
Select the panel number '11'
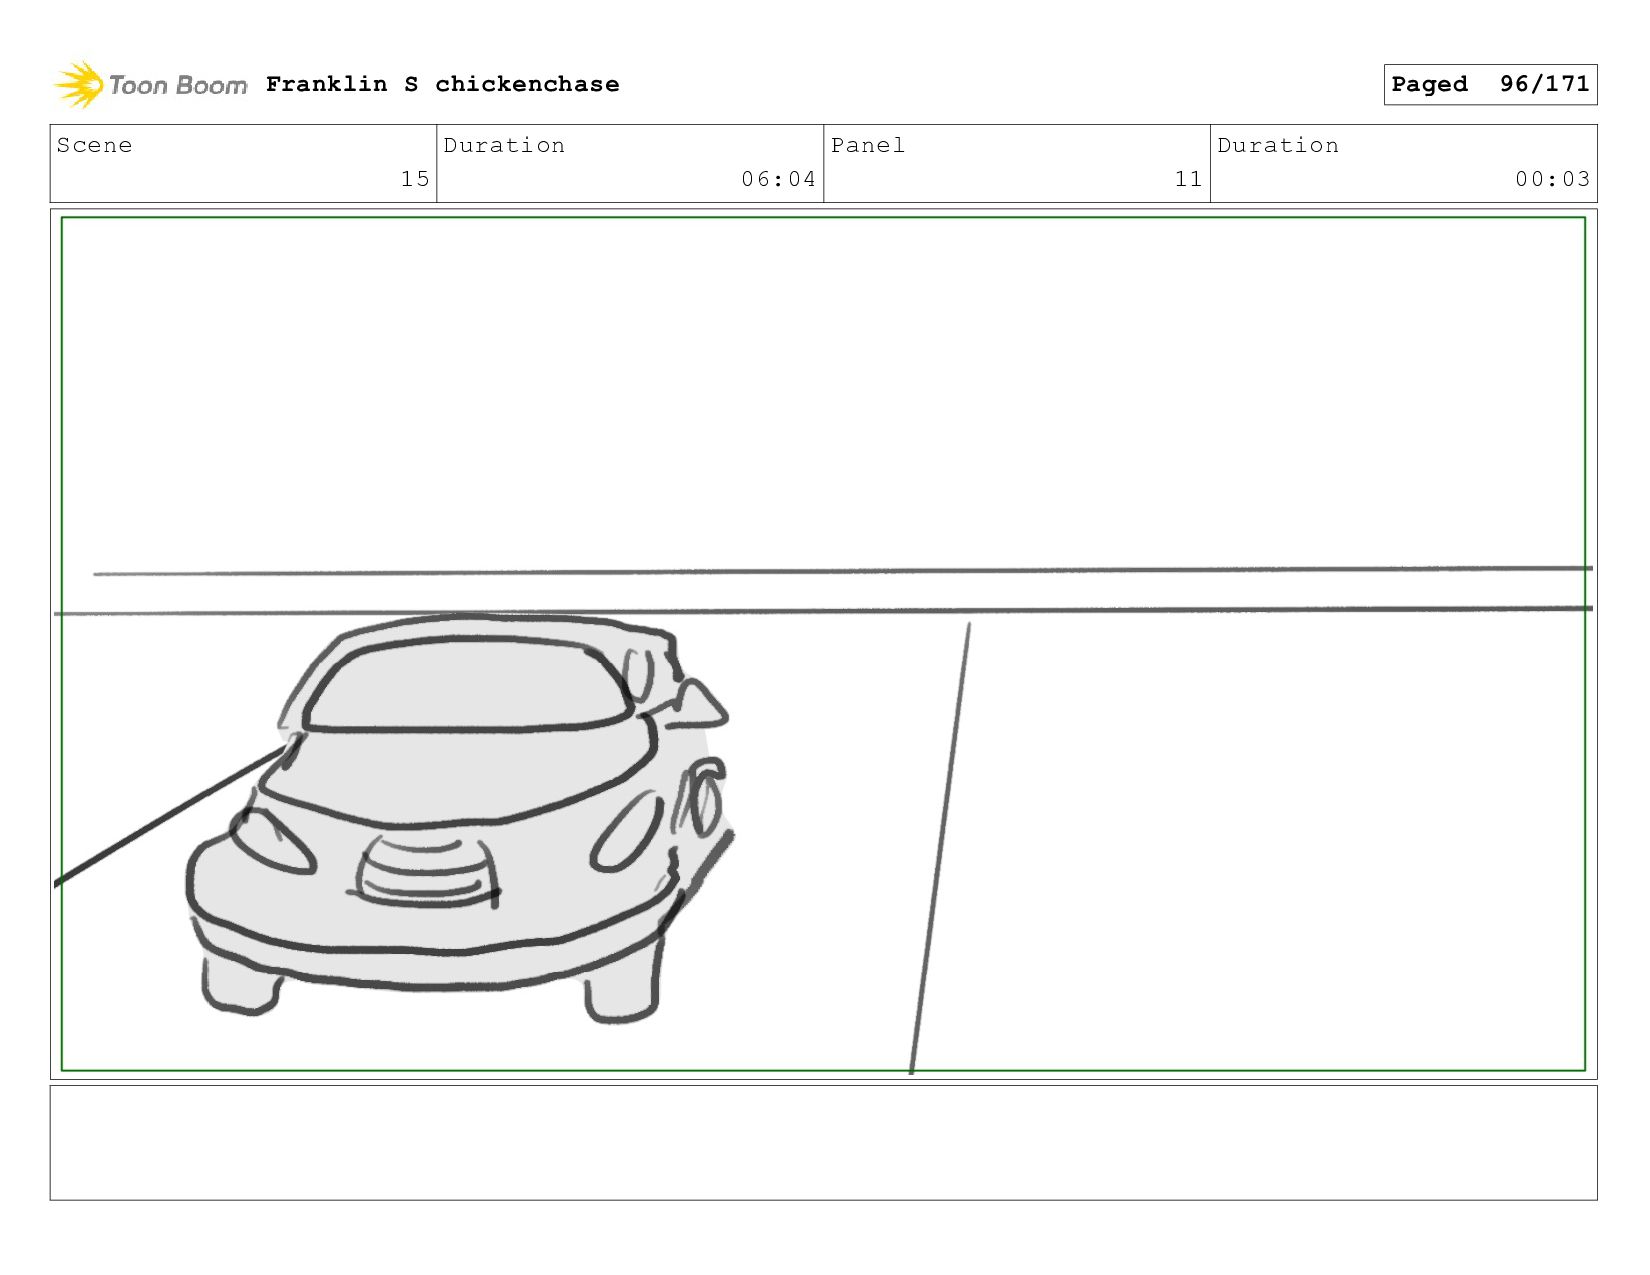pyautogui.click(x=1188, y=179)
